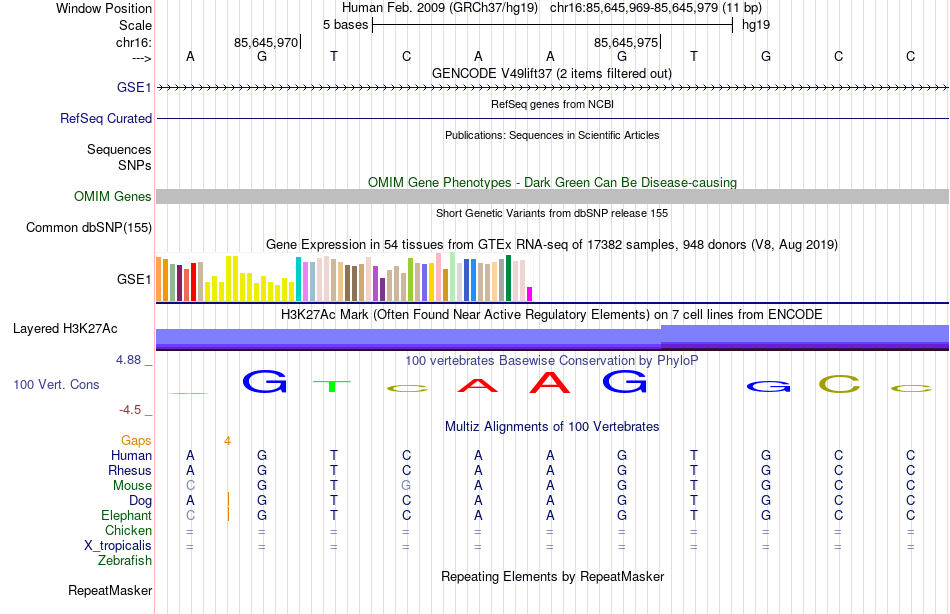Click the magenta last bar in the GTEx chart
950x614 pixels.
(530, 294)
